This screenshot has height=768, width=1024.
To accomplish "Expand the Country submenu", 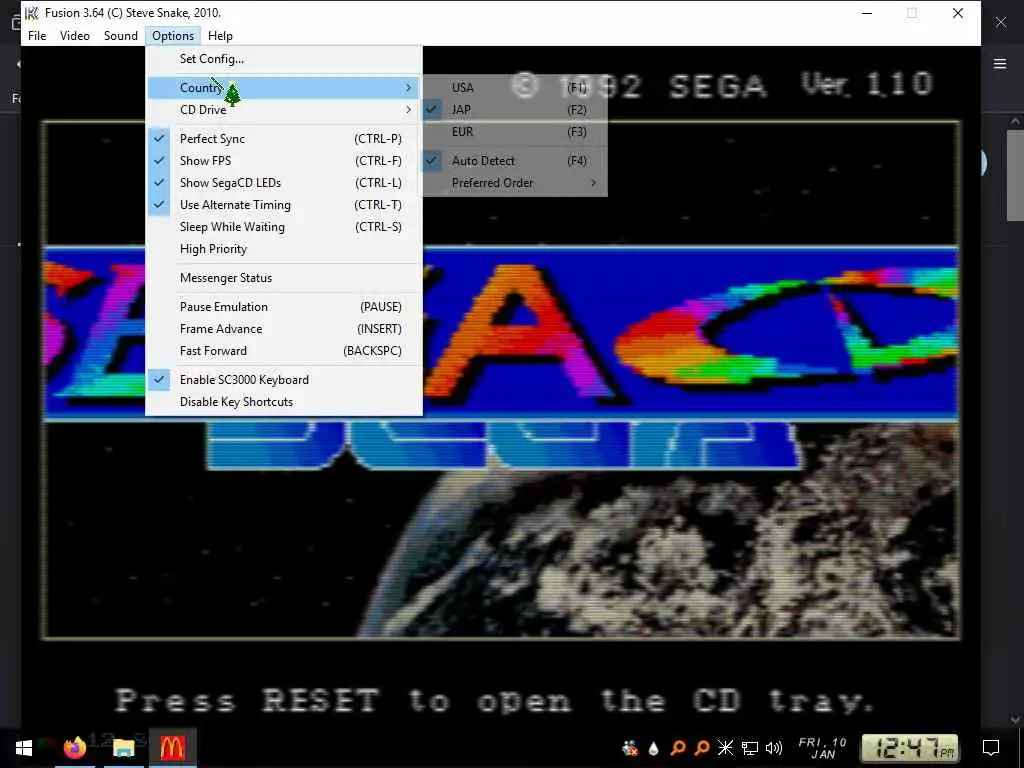I will (x=283, y=88).
